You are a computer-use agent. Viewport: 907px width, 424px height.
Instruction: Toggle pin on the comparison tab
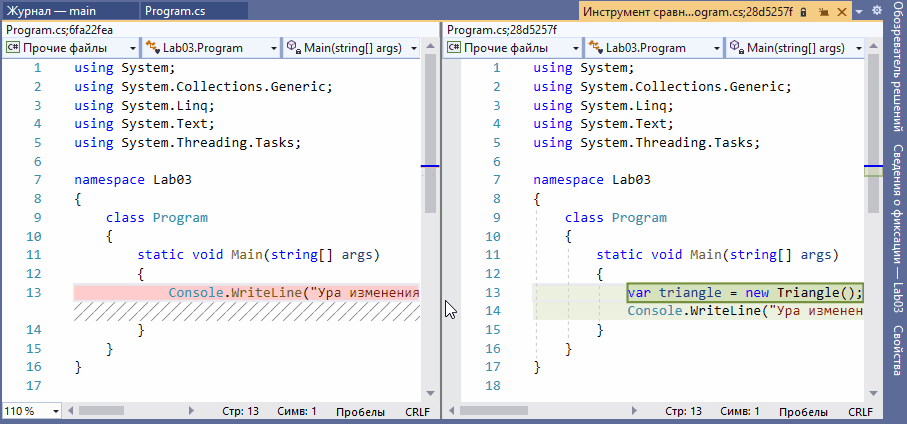point(824,12)
